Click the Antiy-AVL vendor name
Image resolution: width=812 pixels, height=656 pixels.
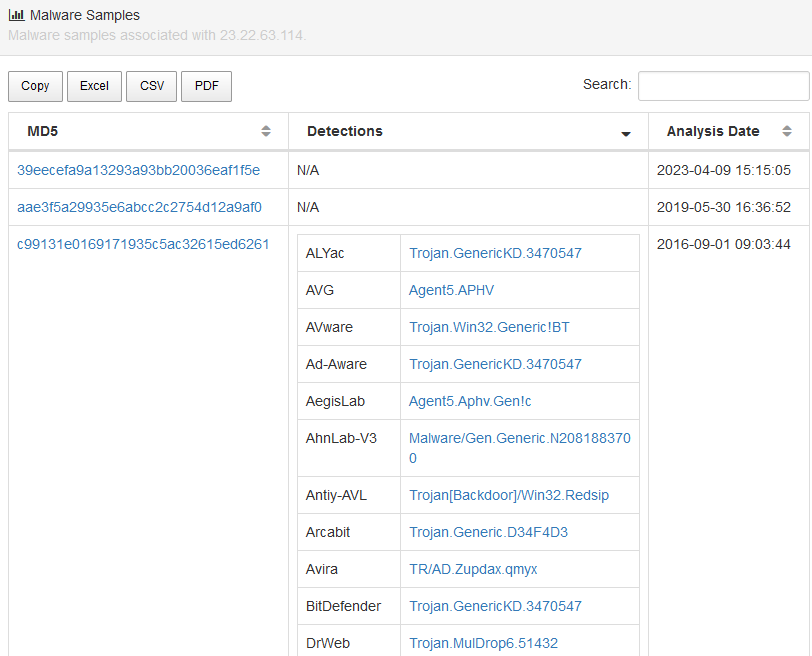pos(336,495)
